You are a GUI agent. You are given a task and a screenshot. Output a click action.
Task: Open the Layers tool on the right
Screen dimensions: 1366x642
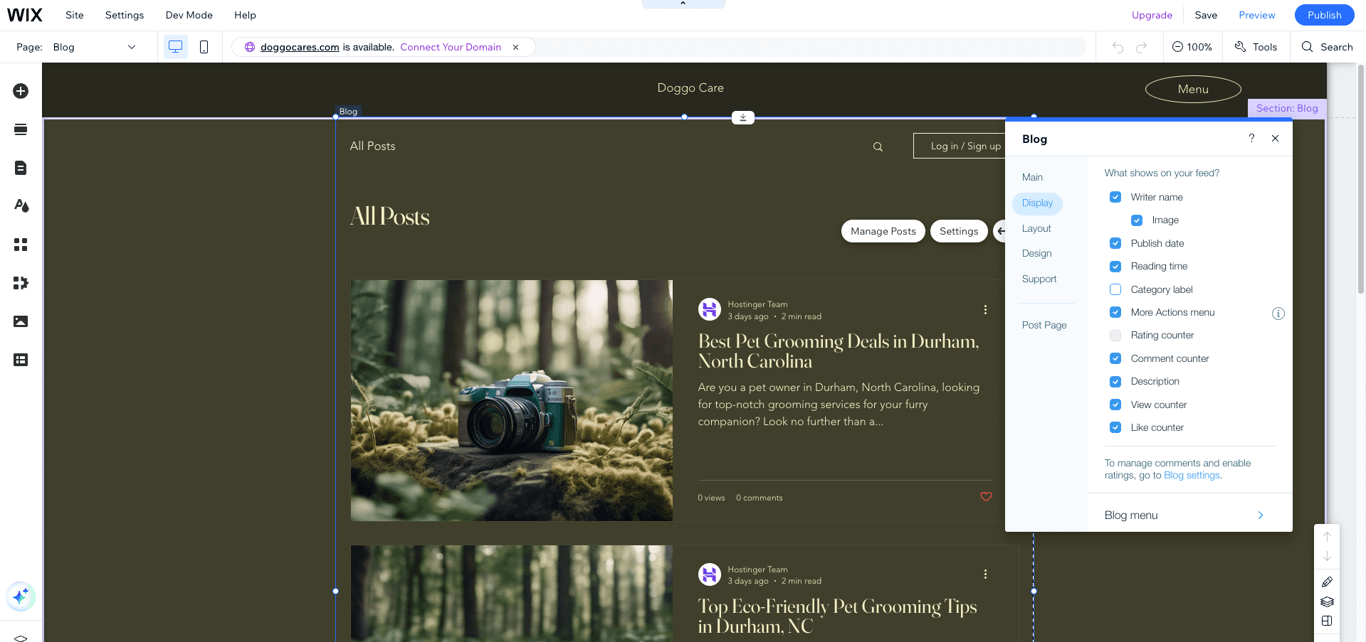point(1326,601)
